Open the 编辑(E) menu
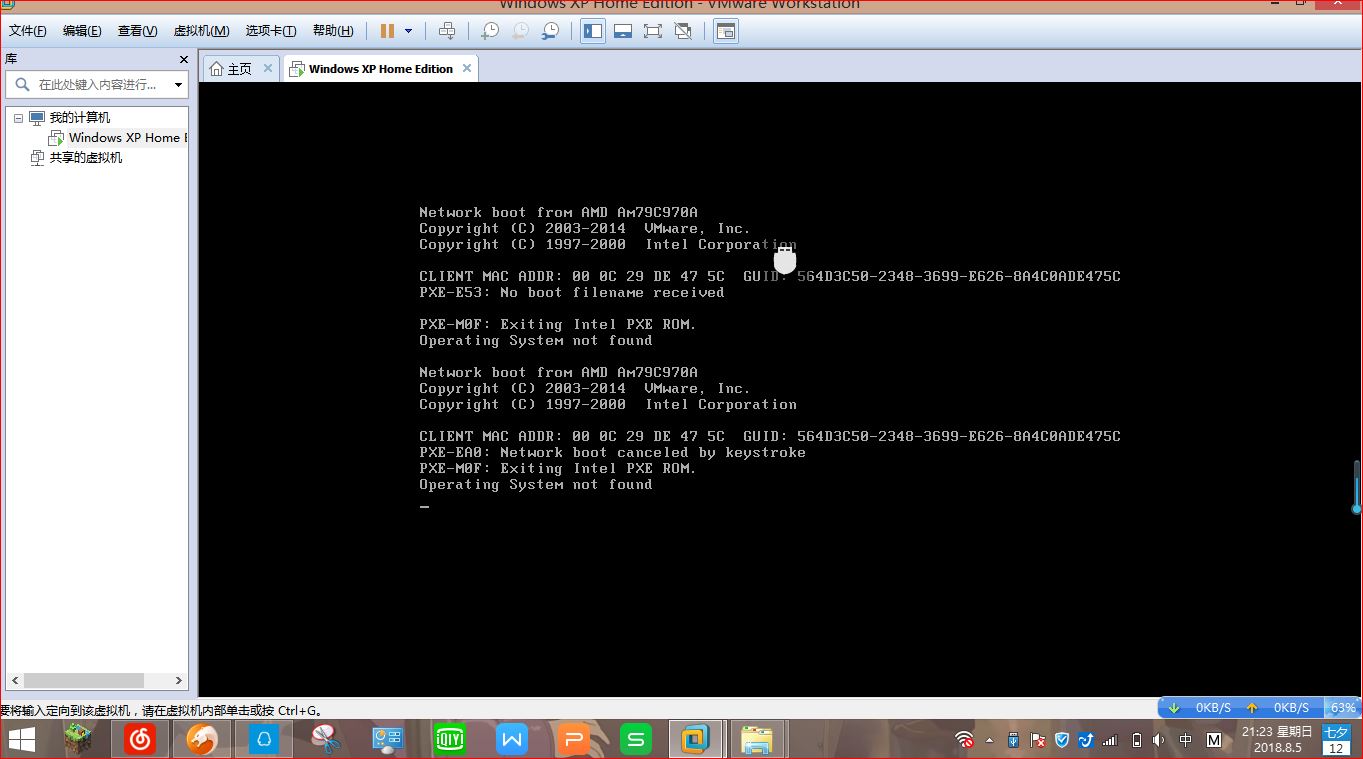 82,31
